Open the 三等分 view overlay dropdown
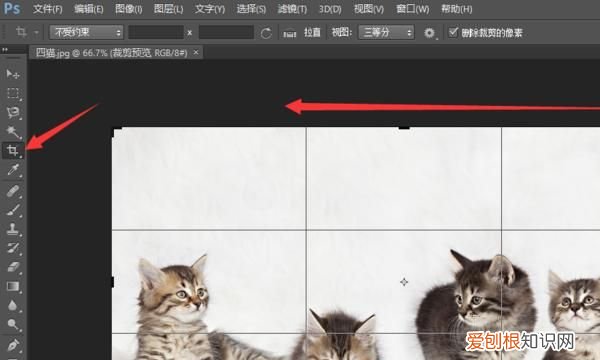 coord(386,33)
